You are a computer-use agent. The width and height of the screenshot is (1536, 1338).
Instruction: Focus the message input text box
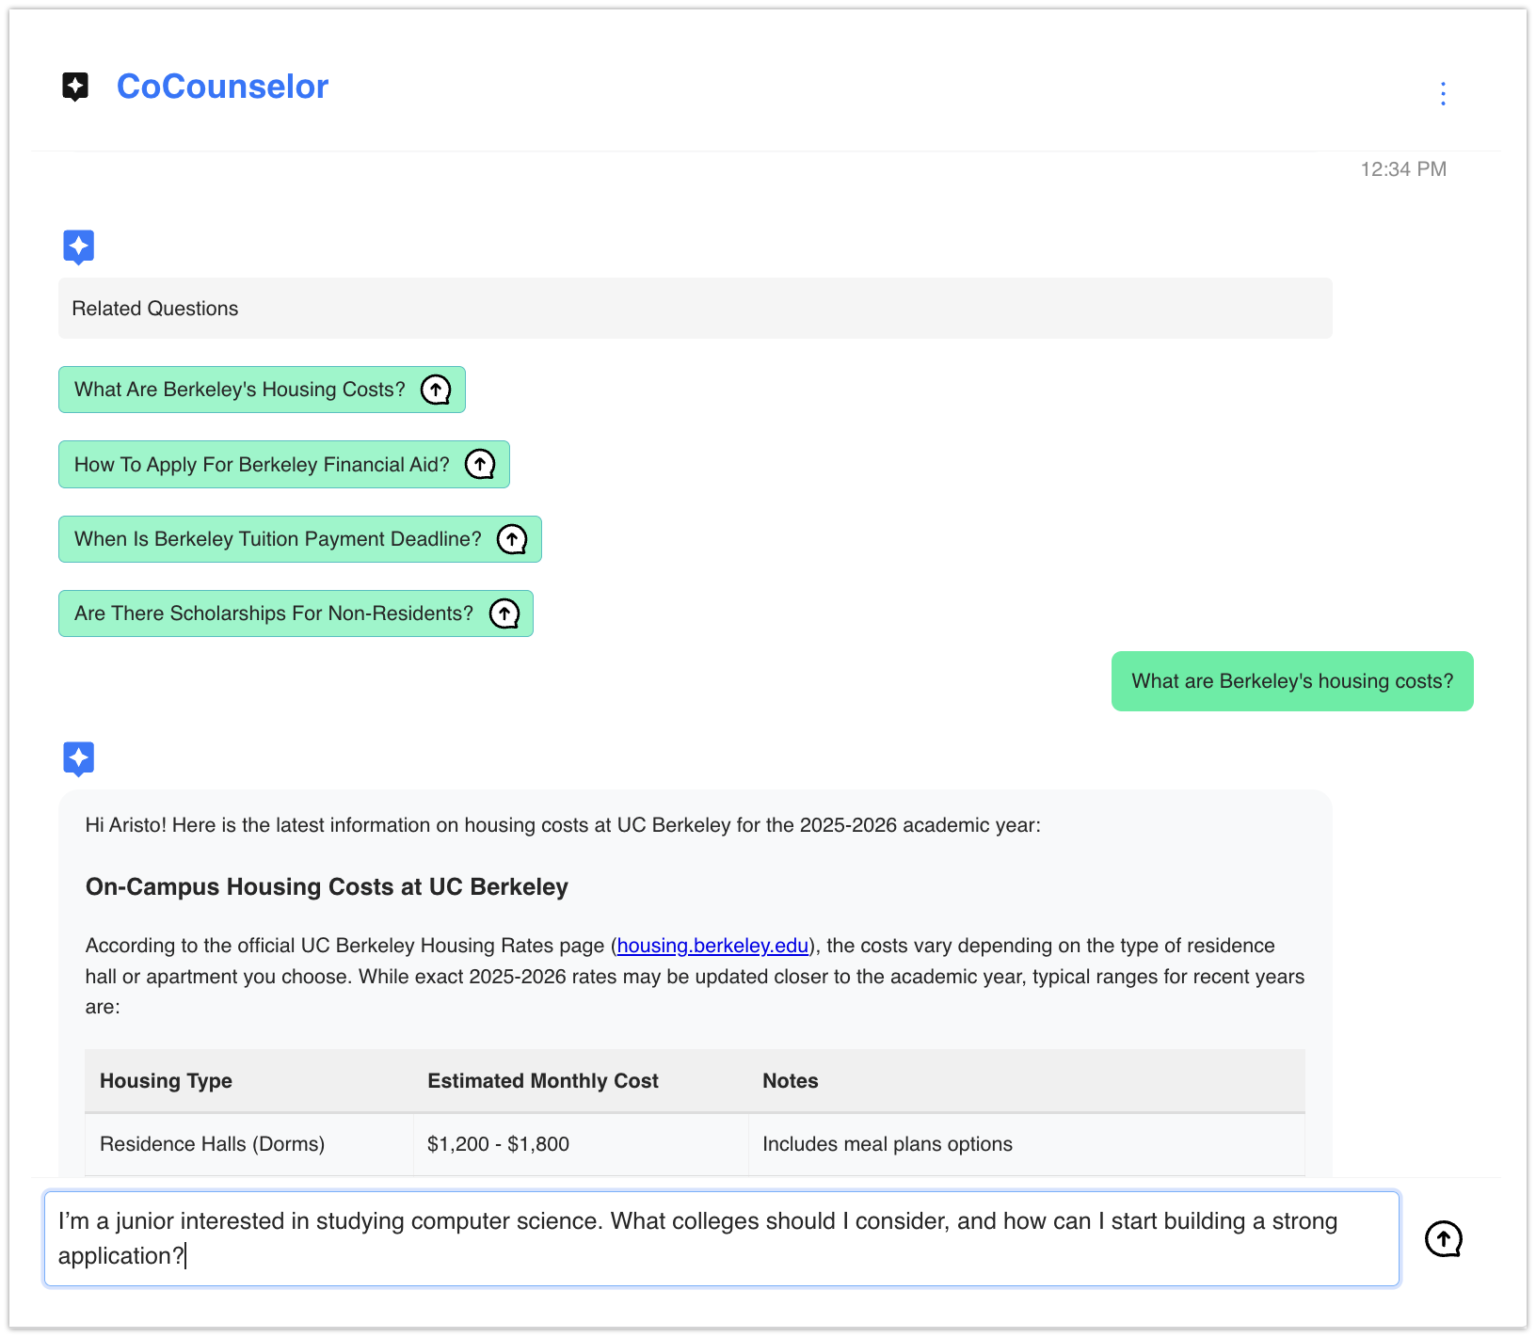[720, 1238]
